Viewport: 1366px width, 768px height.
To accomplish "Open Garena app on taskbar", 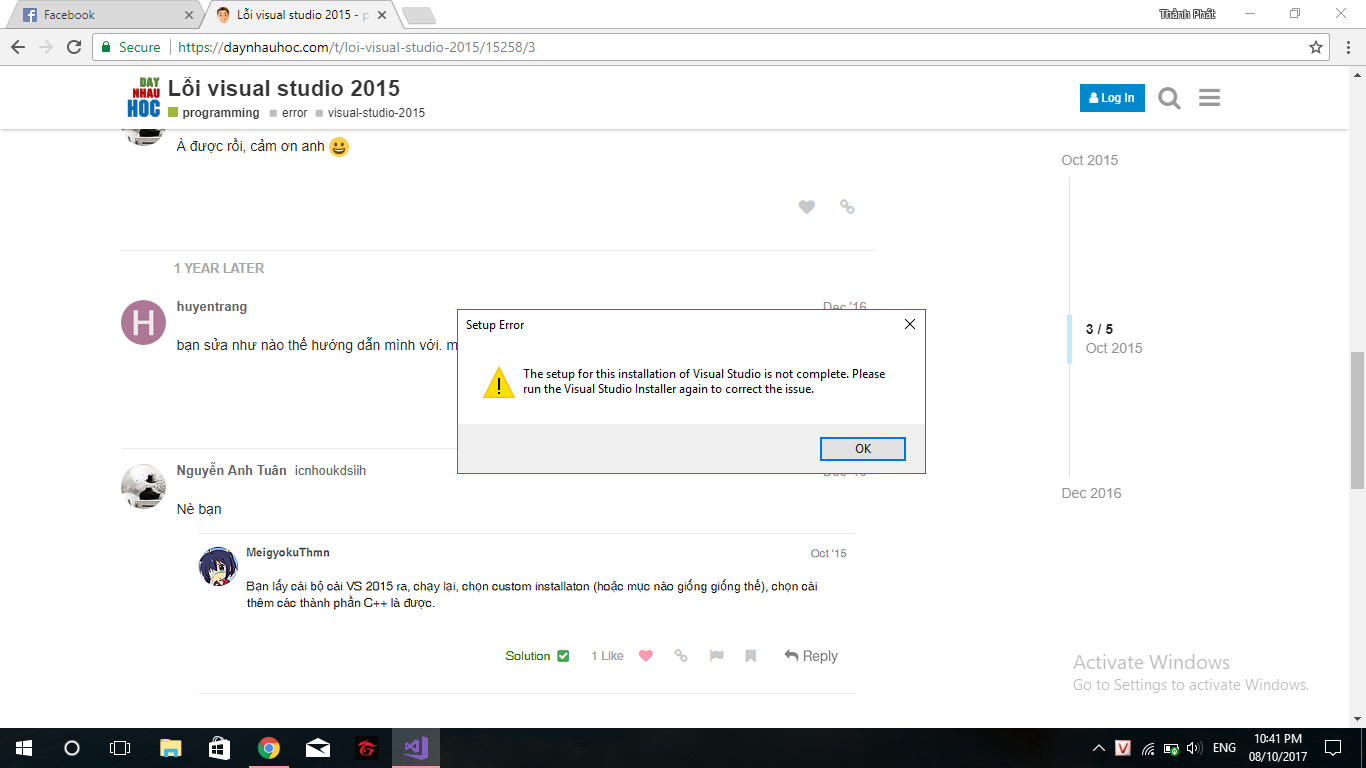I will click(x=367, y=748).
